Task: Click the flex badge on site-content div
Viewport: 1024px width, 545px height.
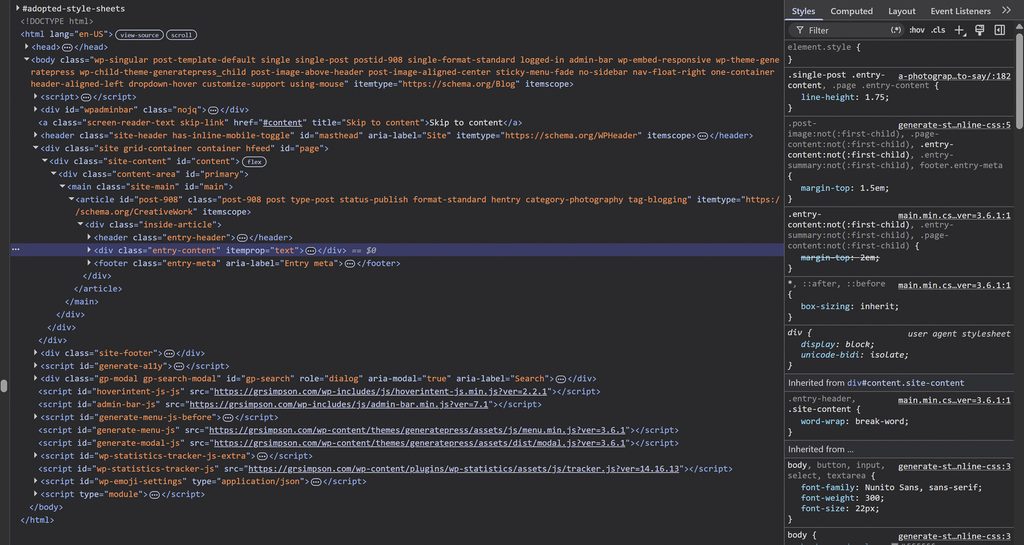Action: (x=254, y=161)
